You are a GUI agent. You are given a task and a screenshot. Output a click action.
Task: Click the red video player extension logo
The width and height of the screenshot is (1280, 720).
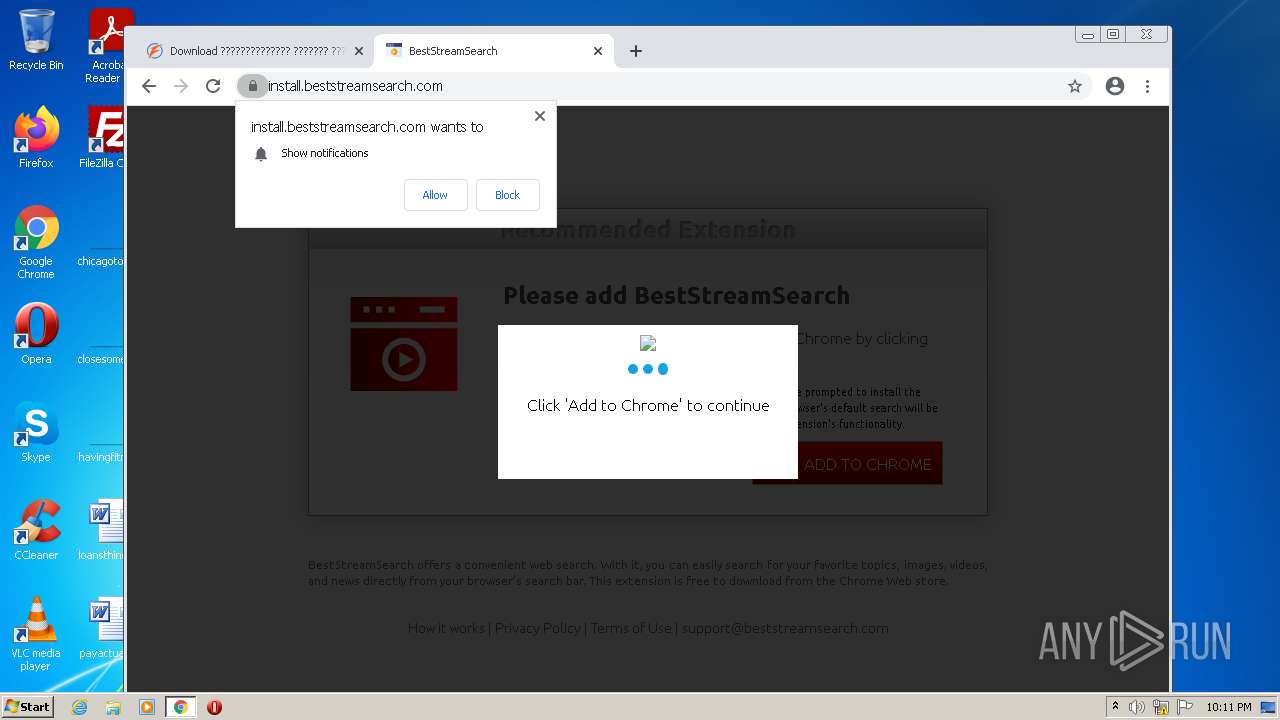(404, 343)
